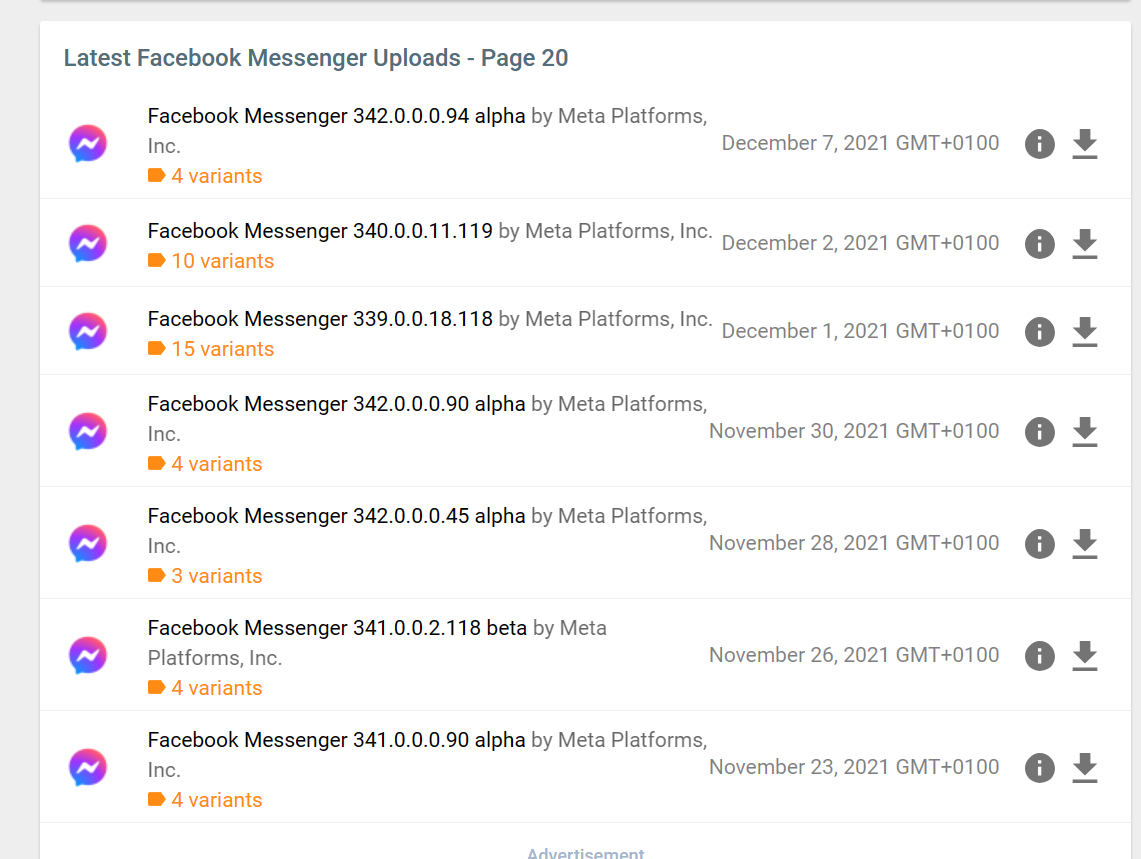Click Meta Platforms, Inc. beside 339.0.0.18.118
This screenshot has height=859, width=1141.
click(619, 319)
